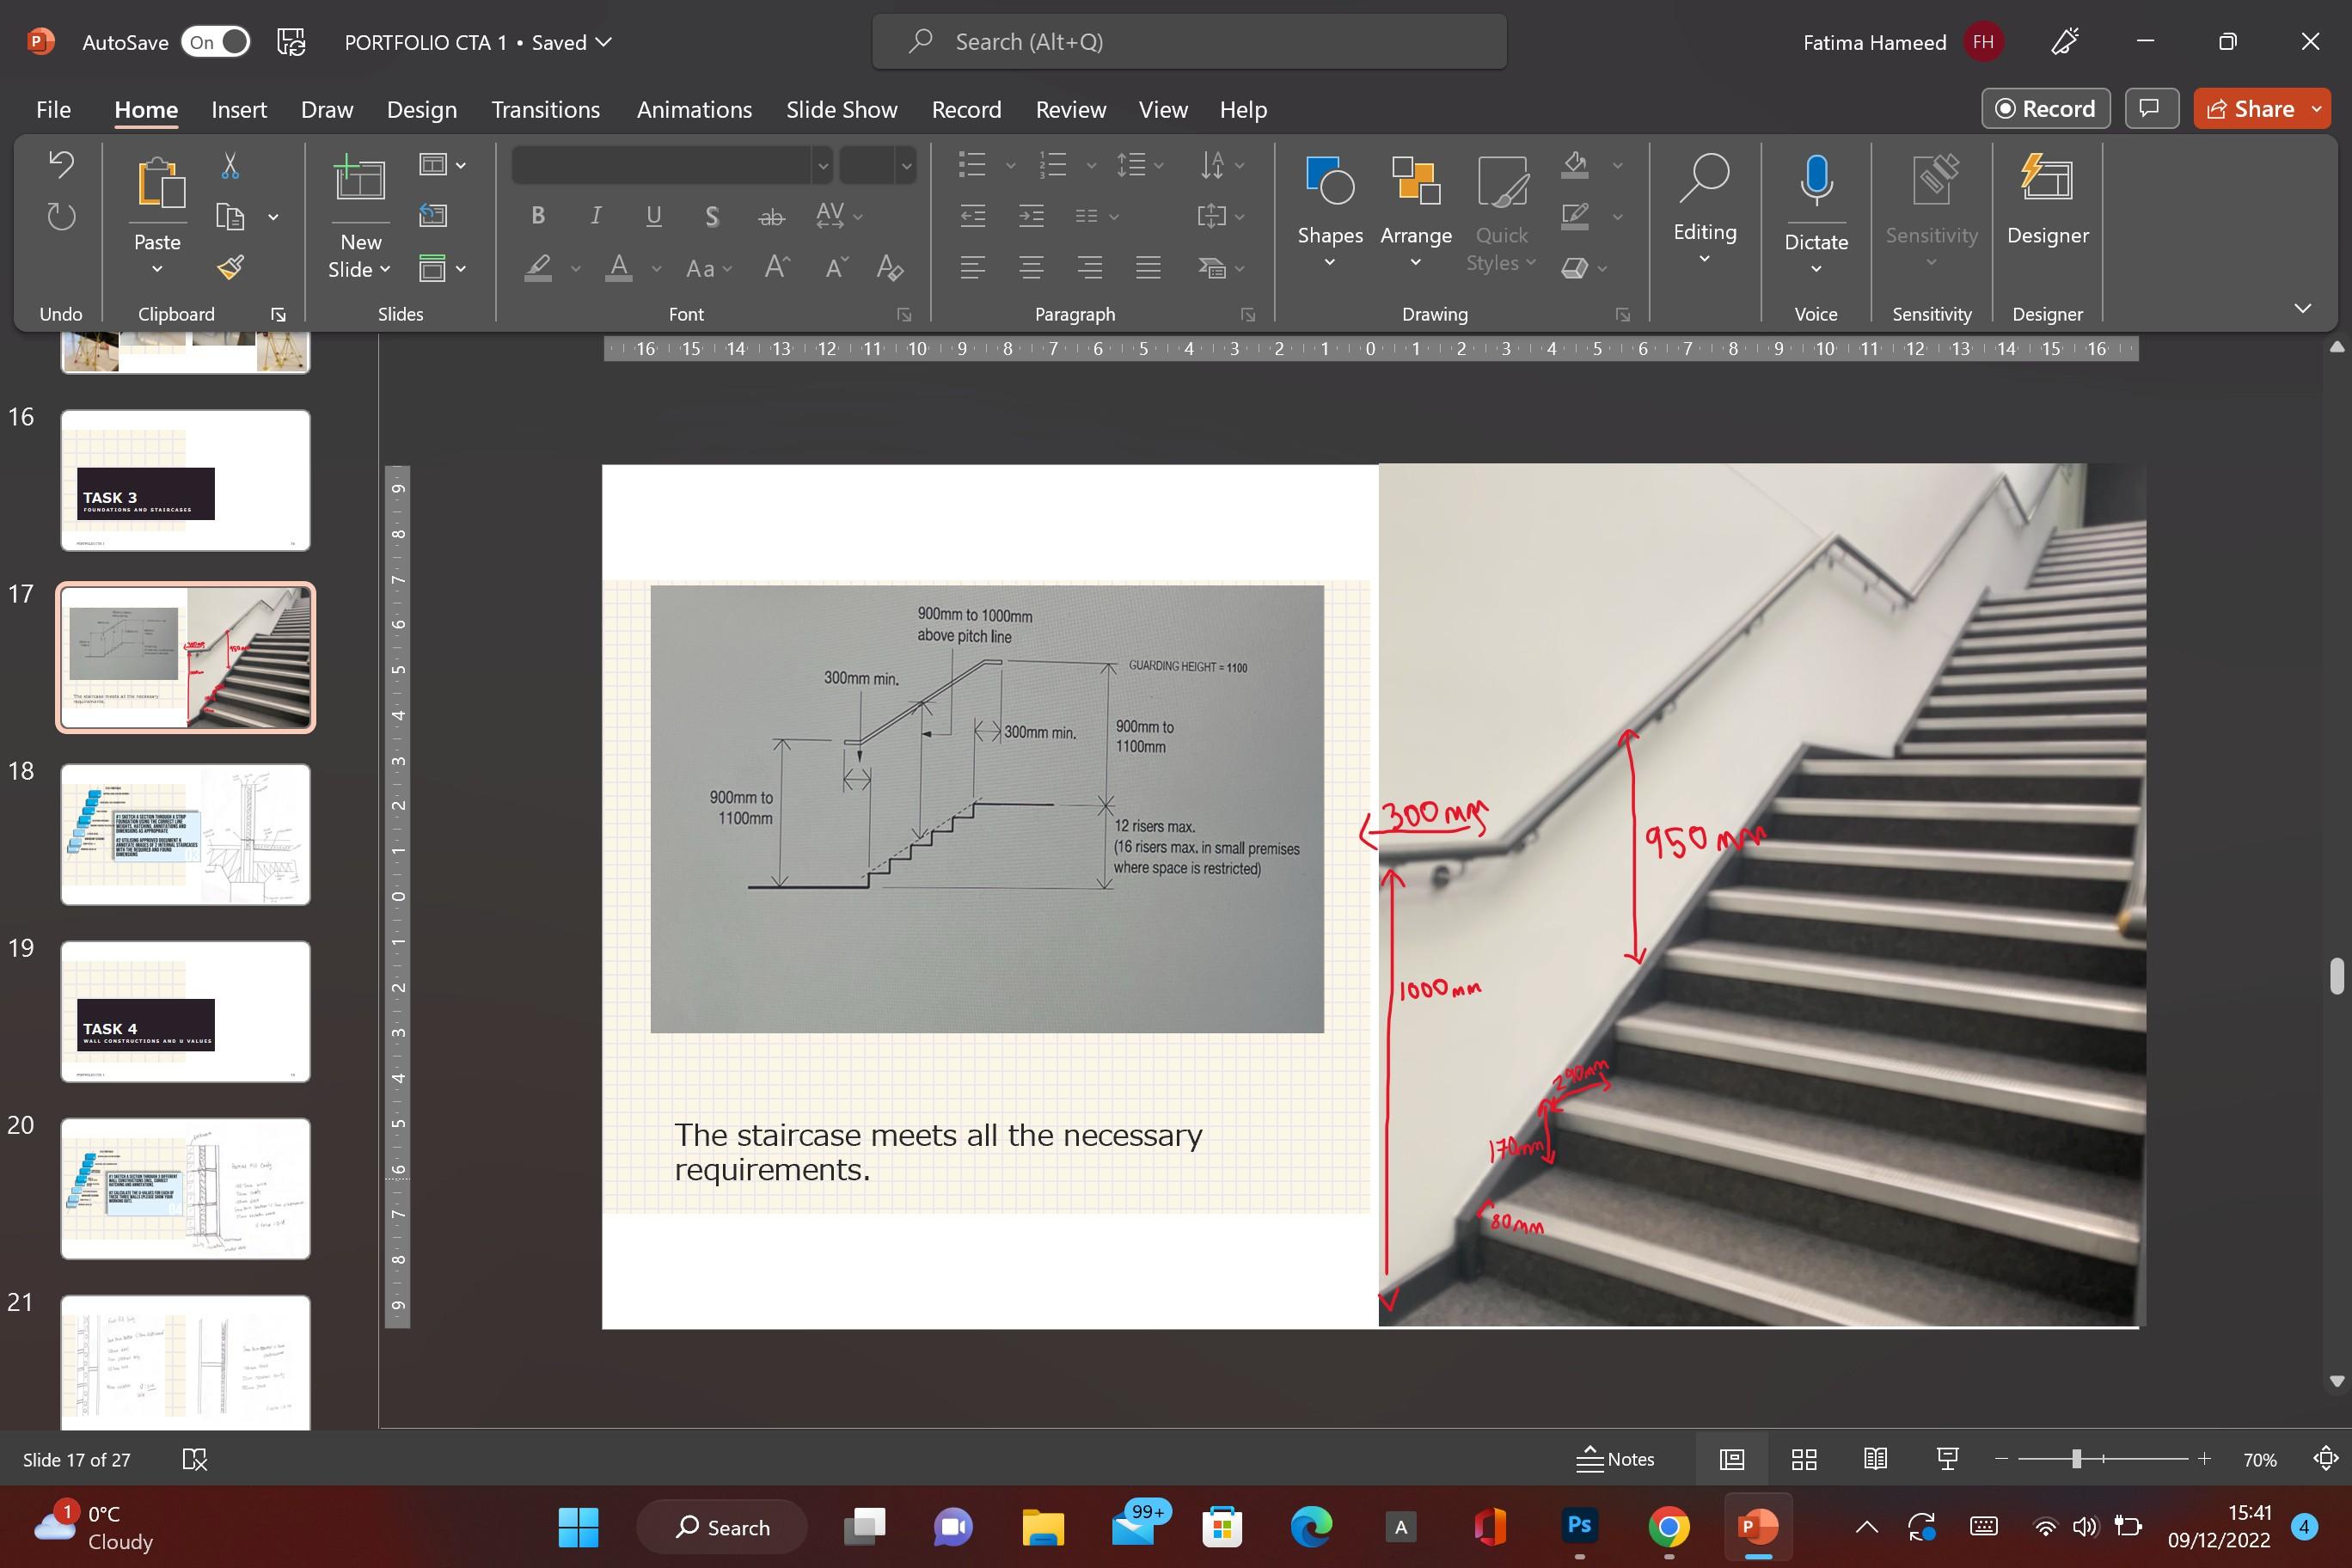Click the Center align paragraph icon
This screenshot has width=2352, height=1568.
(x=1031, y=268)
